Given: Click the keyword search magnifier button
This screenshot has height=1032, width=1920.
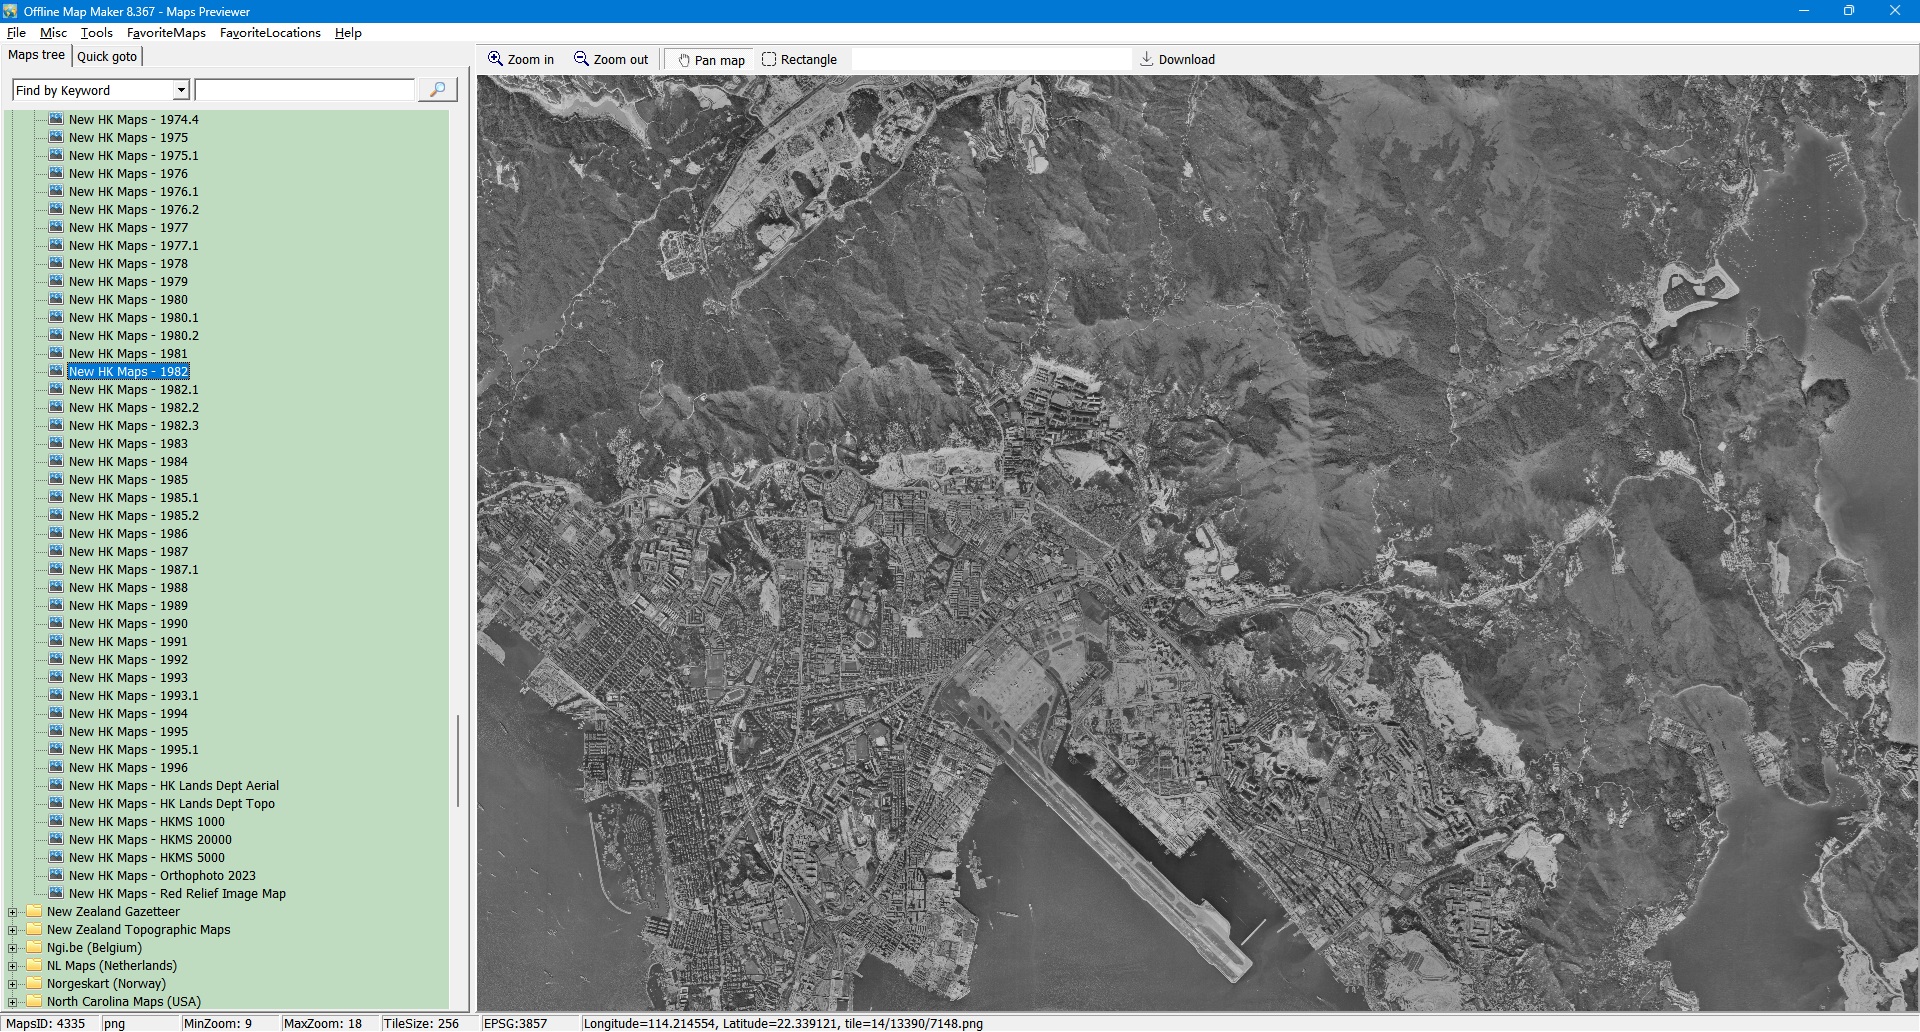Looking at the screenshot, I should pyautogui.click(x=437, y=90).
